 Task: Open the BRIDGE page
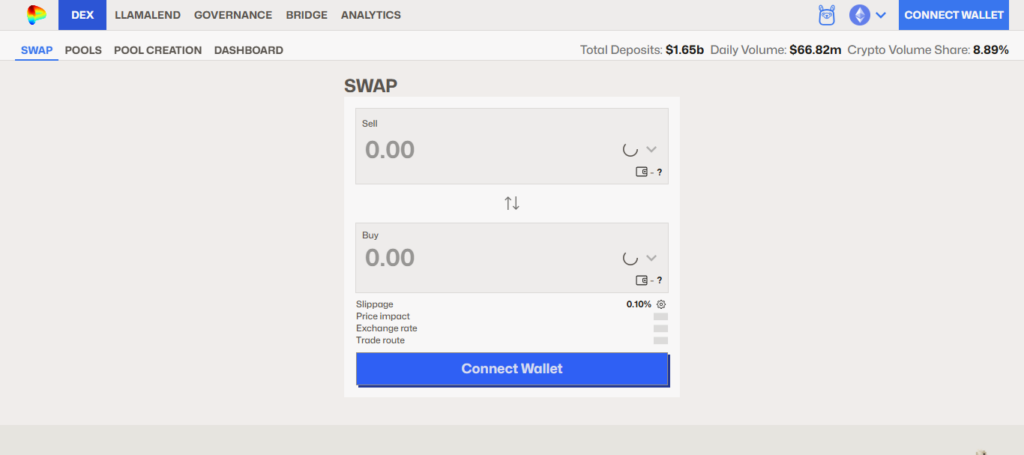point(306,15)
